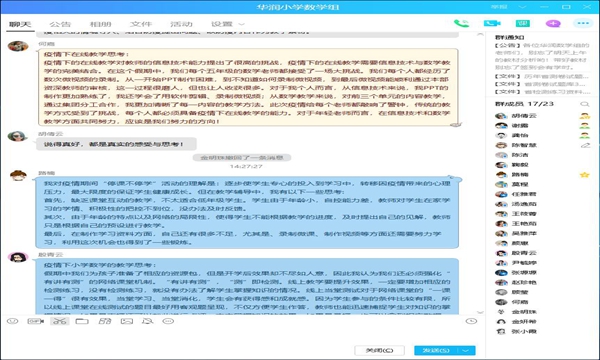Click the GIF recording icon
600x360 pixels.
pos(36,321)
